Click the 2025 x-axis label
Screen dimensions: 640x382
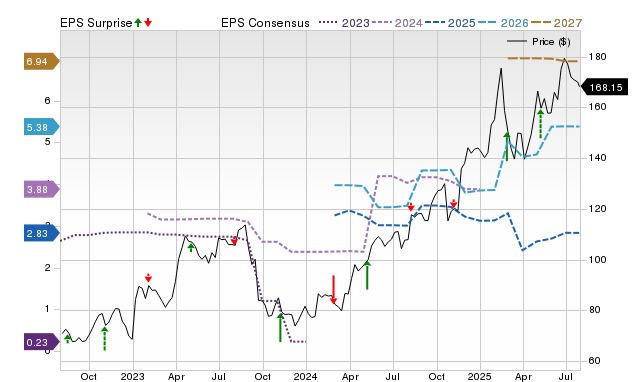(480, 376)
